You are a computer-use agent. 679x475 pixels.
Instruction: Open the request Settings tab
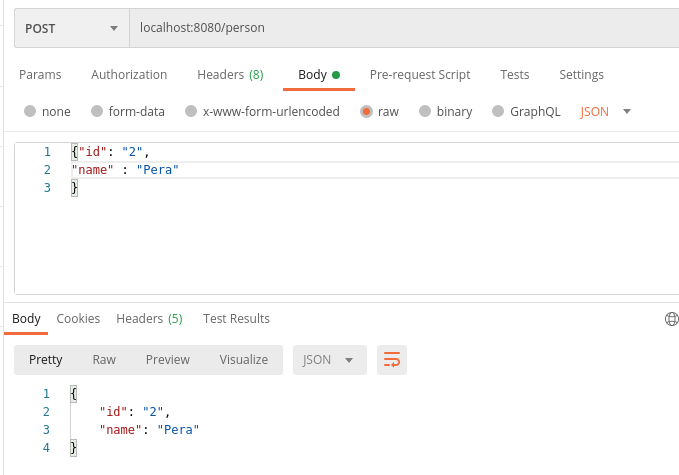(581, 74)
